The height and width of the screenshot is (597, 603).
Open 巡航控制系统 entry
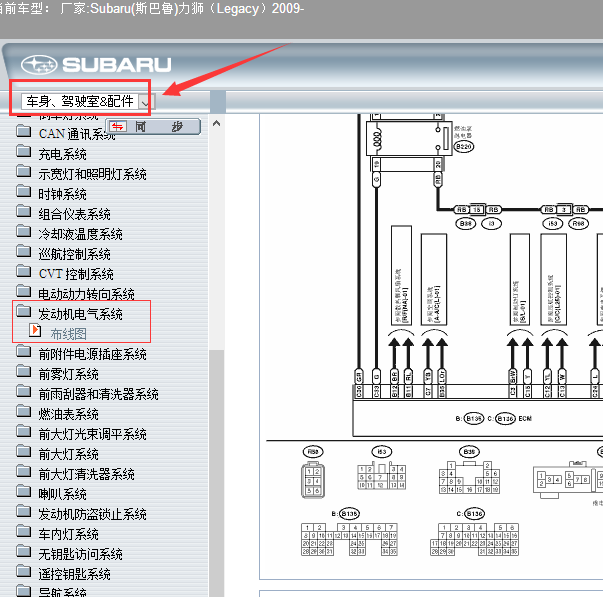point(74,254)
